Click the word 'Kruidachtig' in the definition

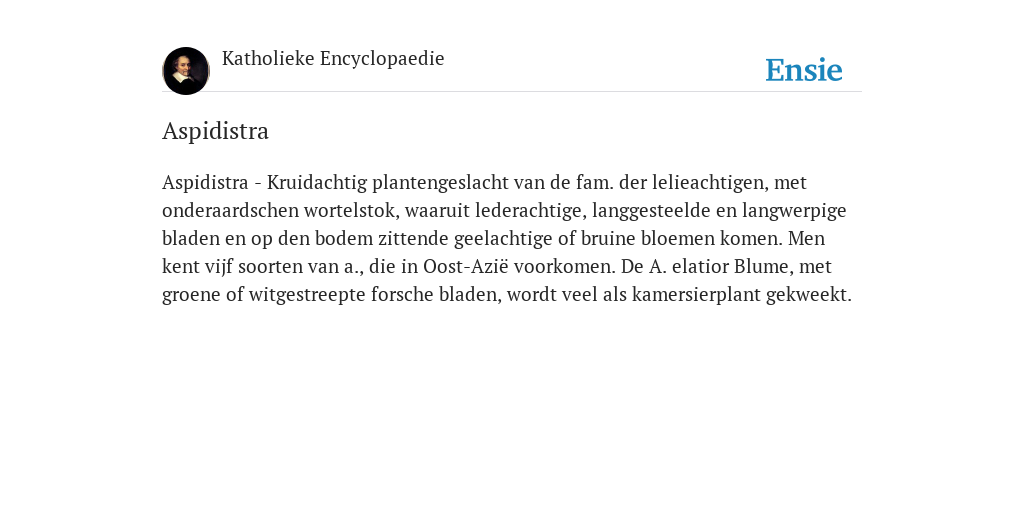click(317, 182)
